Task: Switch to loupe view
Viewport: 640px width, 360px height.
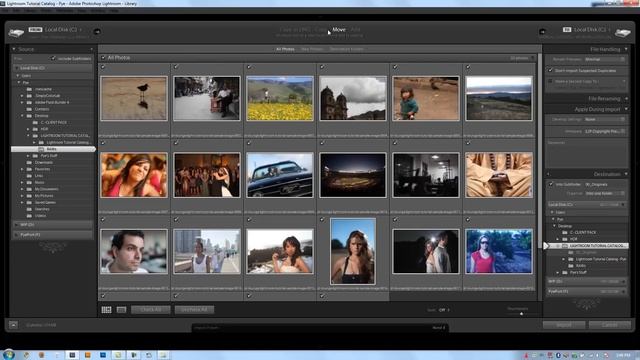Action: tap(121, 310)
